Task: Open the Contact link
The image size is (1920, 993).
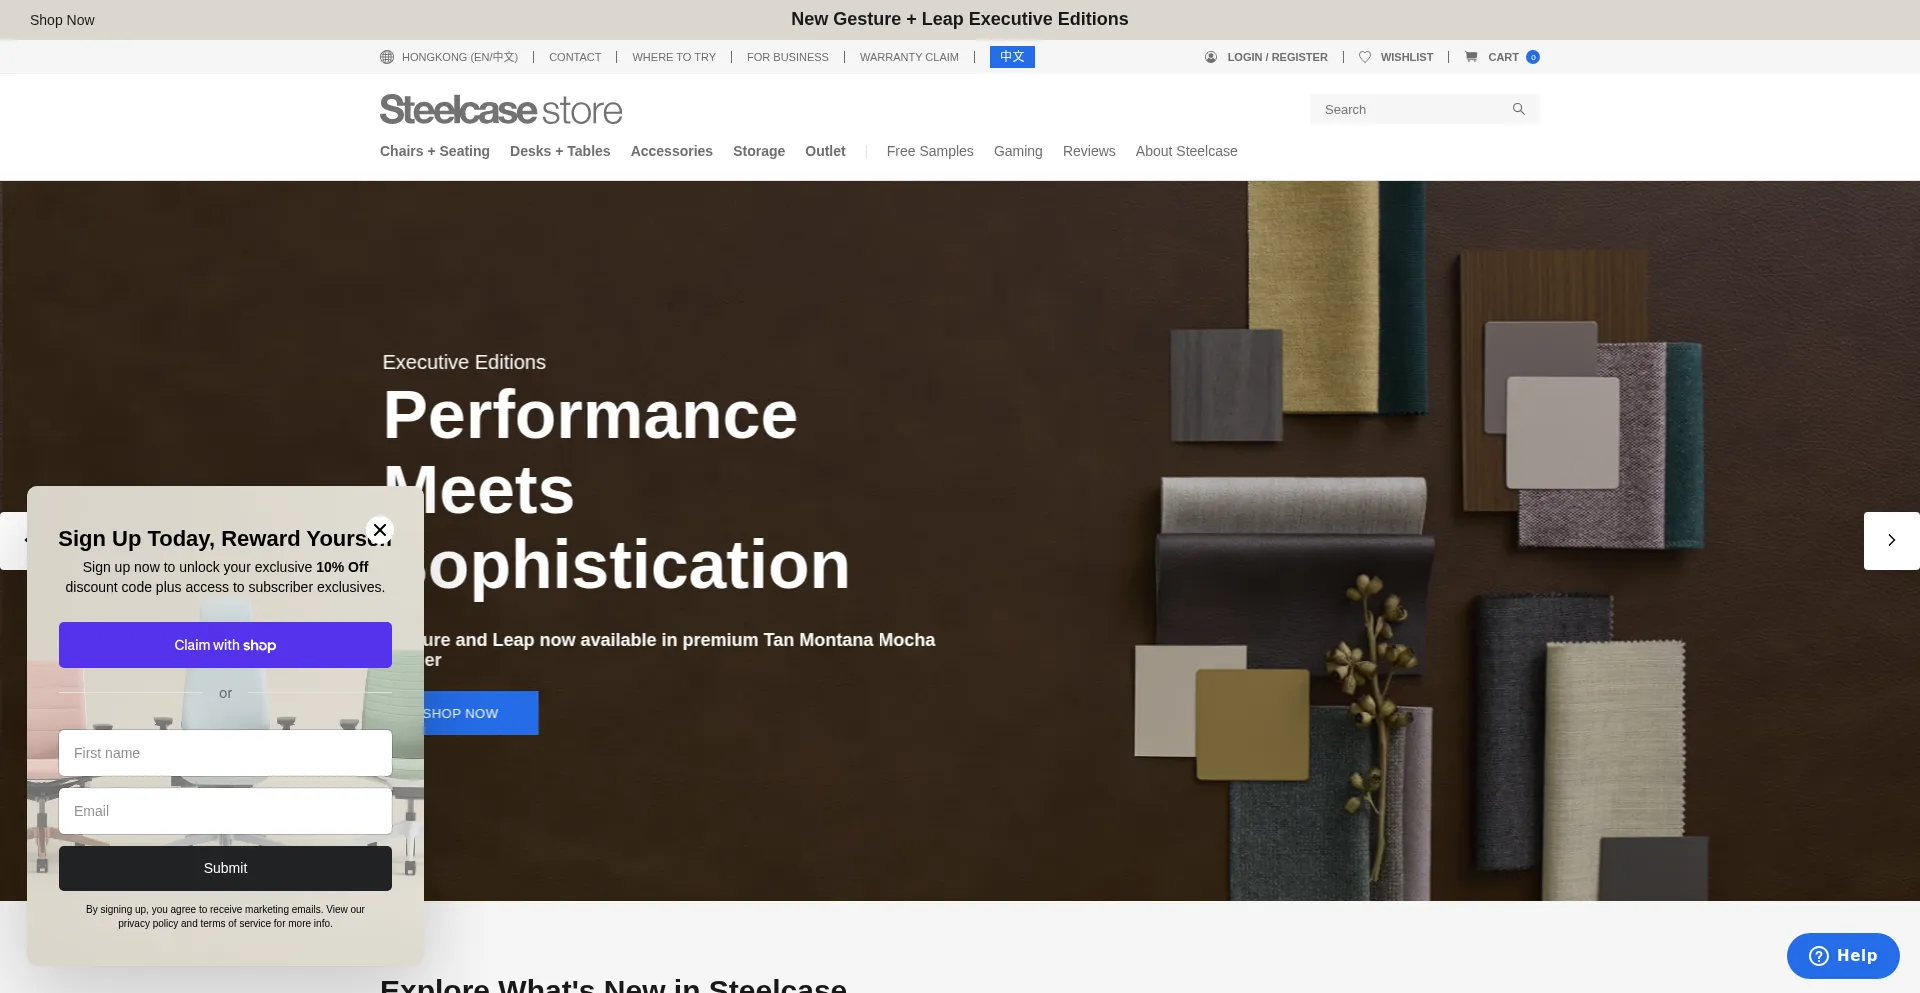Action: (x=575, y=57)
